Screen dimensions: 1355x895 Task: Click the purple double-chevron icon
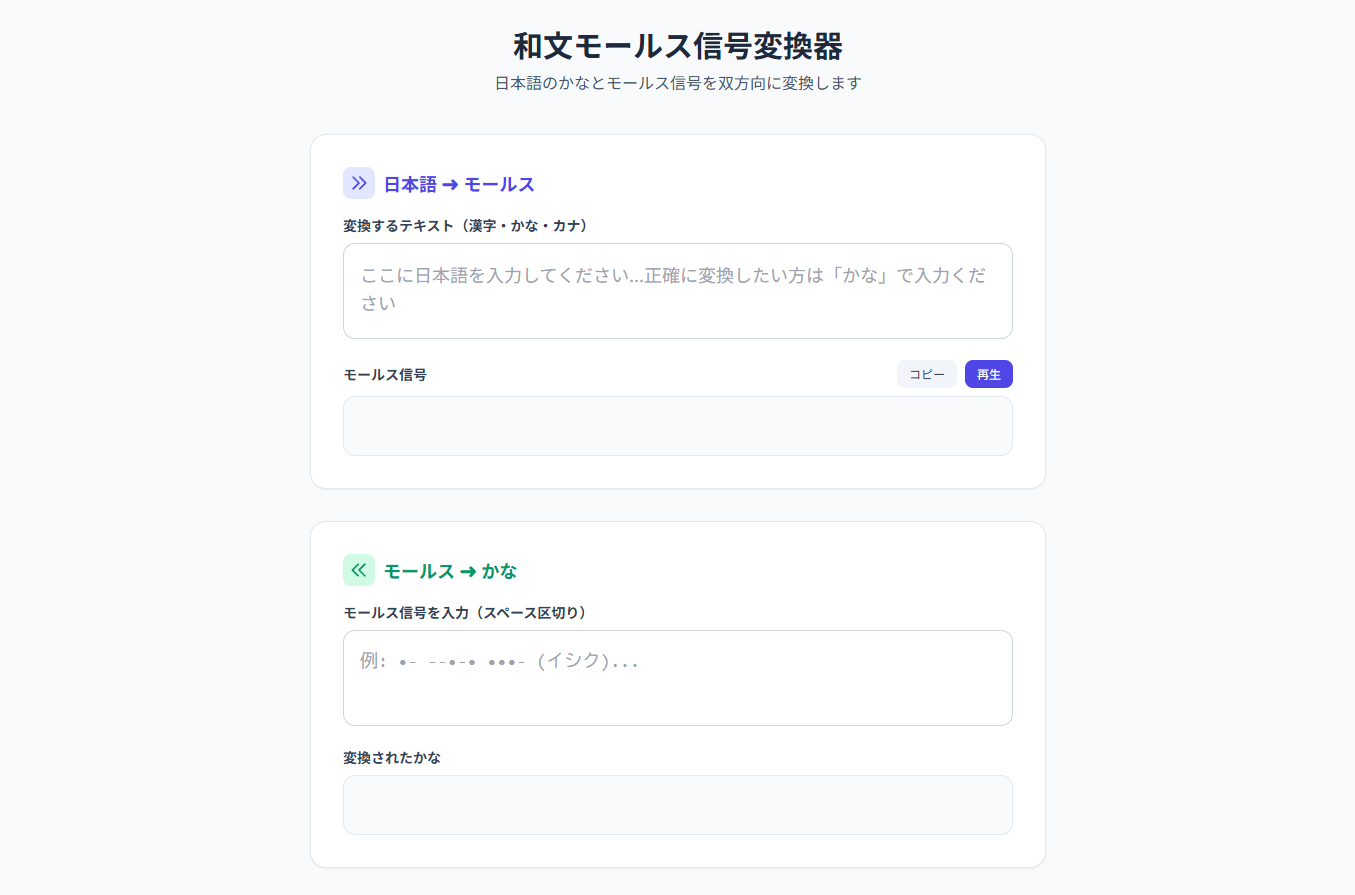(x=359, y=183)
